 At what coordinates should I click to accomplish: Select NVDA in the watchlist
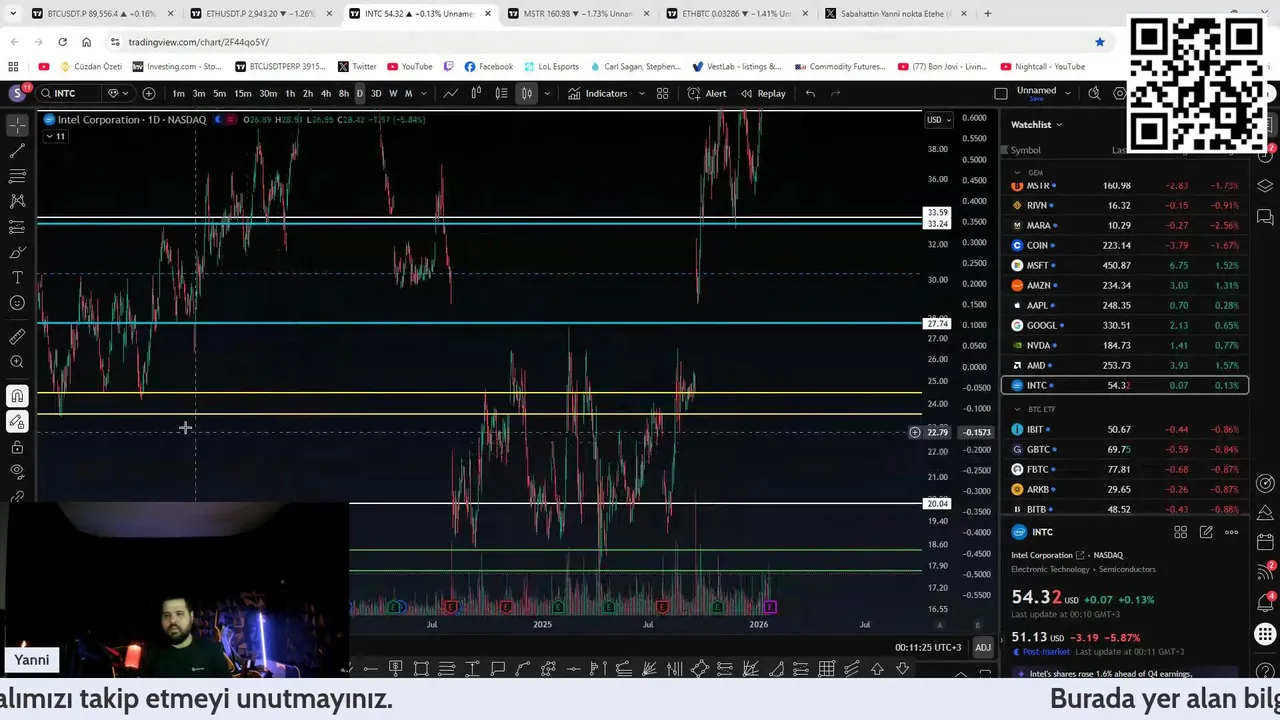click(x=1125, y=345)
